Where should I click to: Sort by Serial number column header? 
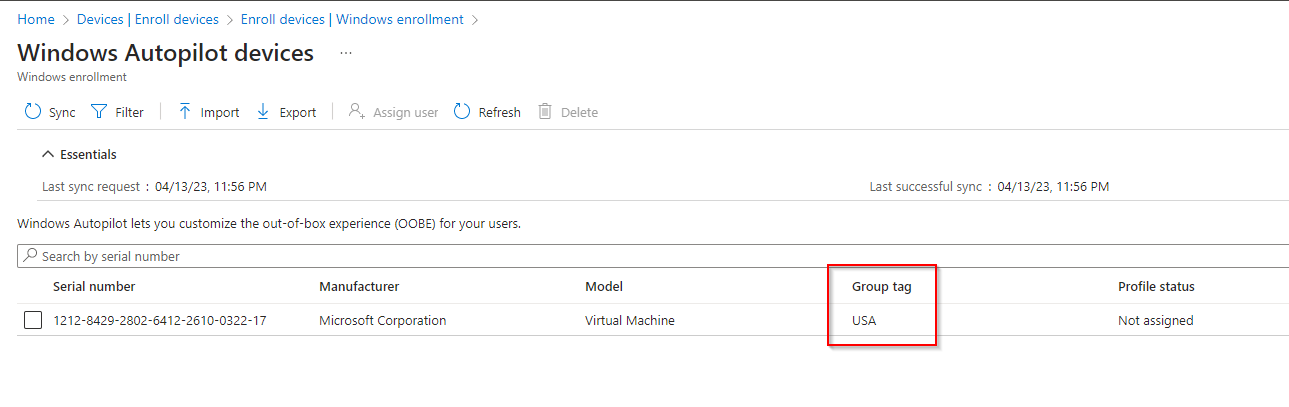click(x=94, y=287)
